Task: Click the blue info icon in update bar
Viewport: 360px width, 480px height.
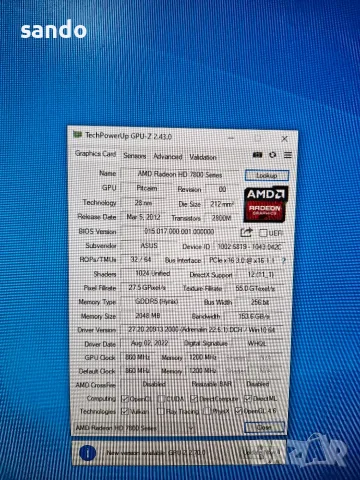Action: tap(87, 453)
